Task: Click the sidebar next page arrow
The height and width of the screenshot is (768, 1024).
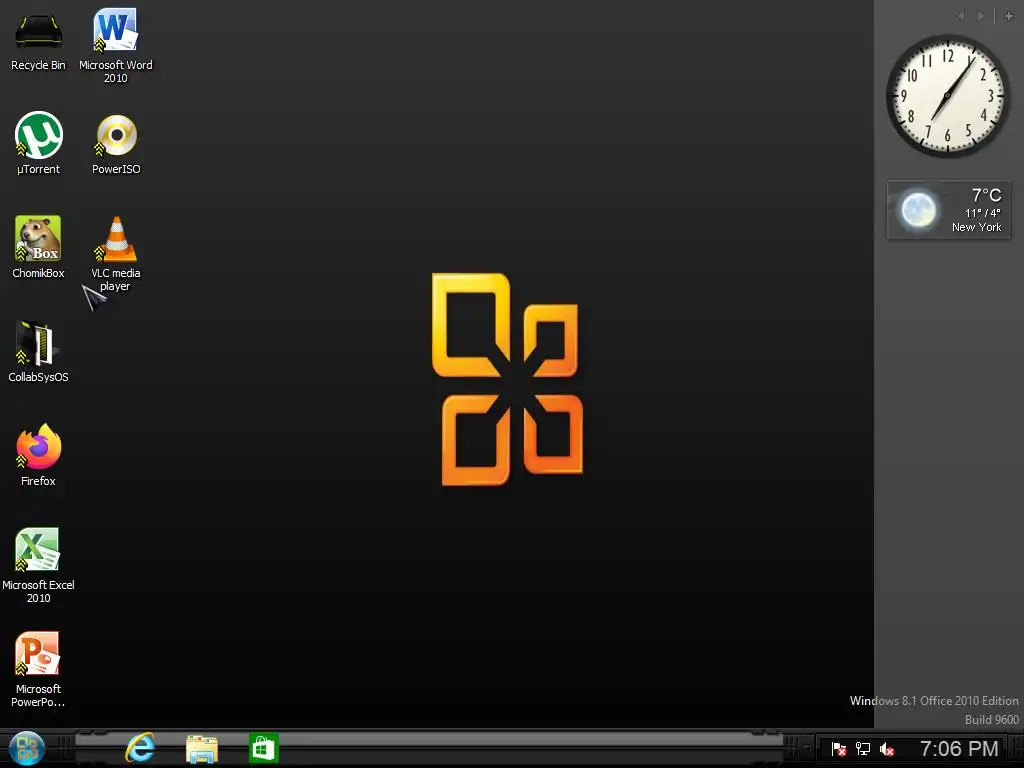Action: 981,16
